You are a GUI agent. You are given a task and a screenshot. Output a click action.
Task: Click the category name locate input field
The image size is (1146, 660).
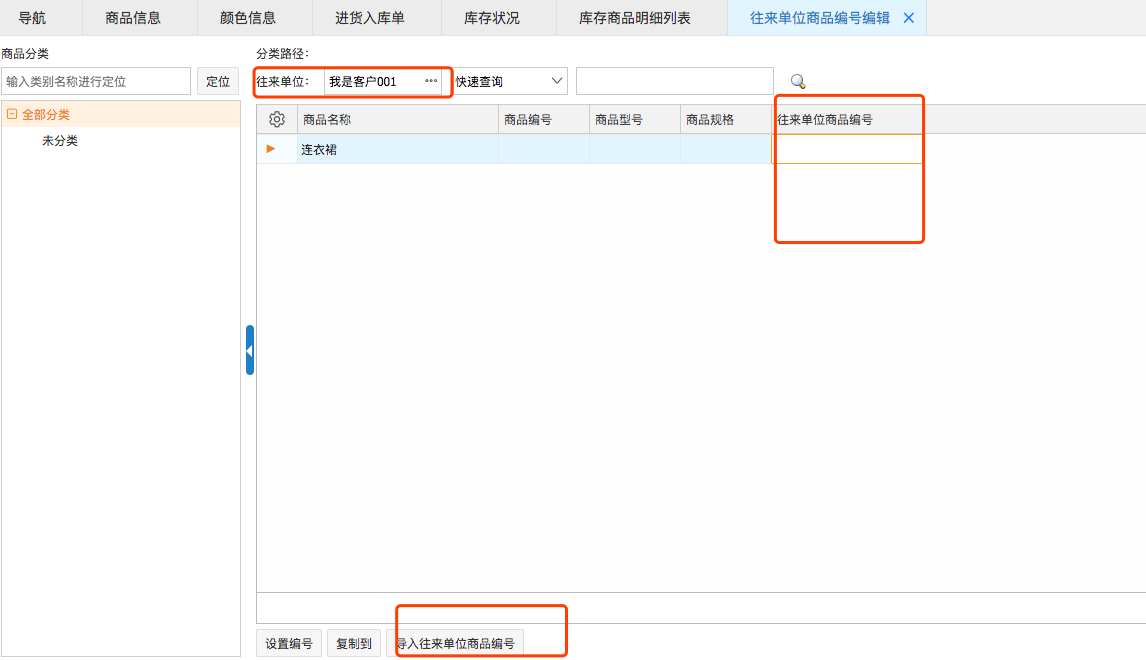point(97,81)
